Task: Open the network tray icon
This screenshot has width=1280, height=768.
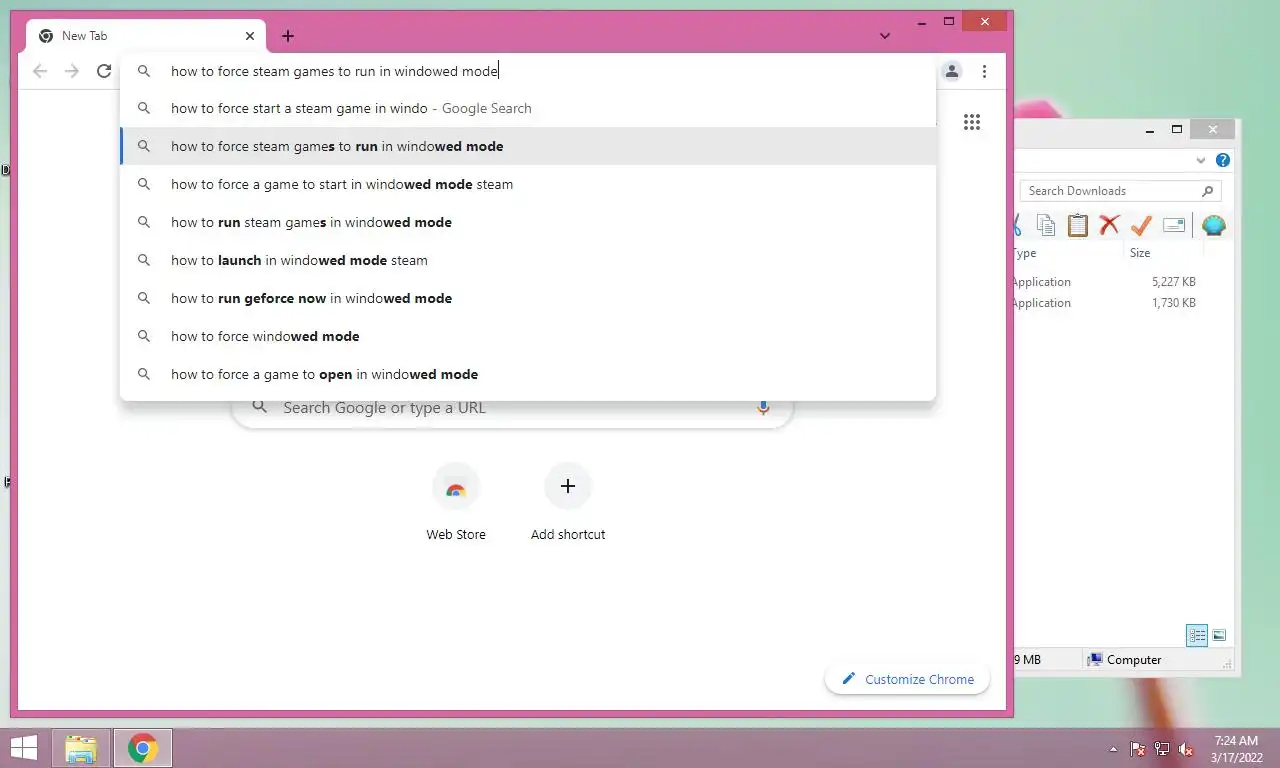Action: (x=1162, y=749)
